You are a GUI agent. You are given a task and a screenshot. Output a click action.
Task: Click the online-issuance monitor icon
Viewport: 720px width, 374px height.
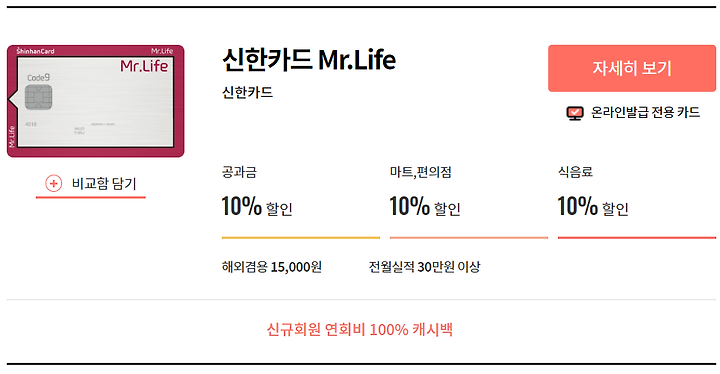574,113
